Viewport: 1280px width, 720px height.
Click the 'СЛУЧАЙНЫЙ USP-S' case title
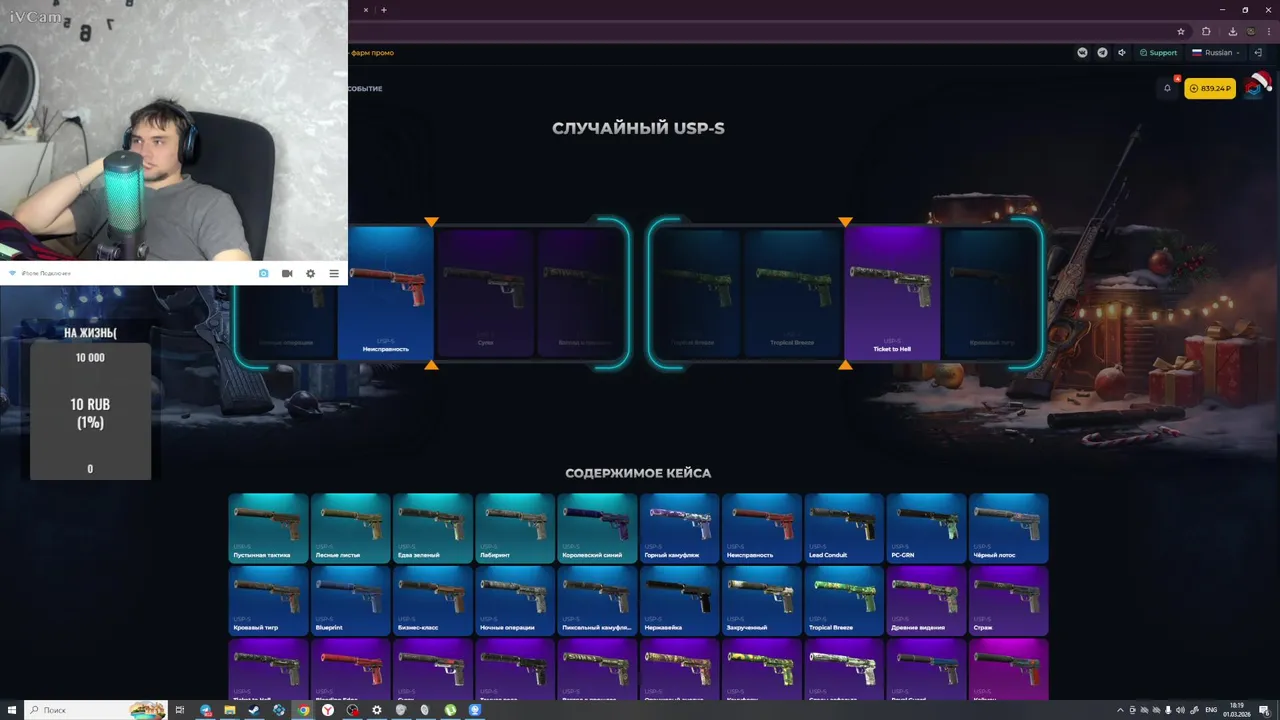[638, 128]
